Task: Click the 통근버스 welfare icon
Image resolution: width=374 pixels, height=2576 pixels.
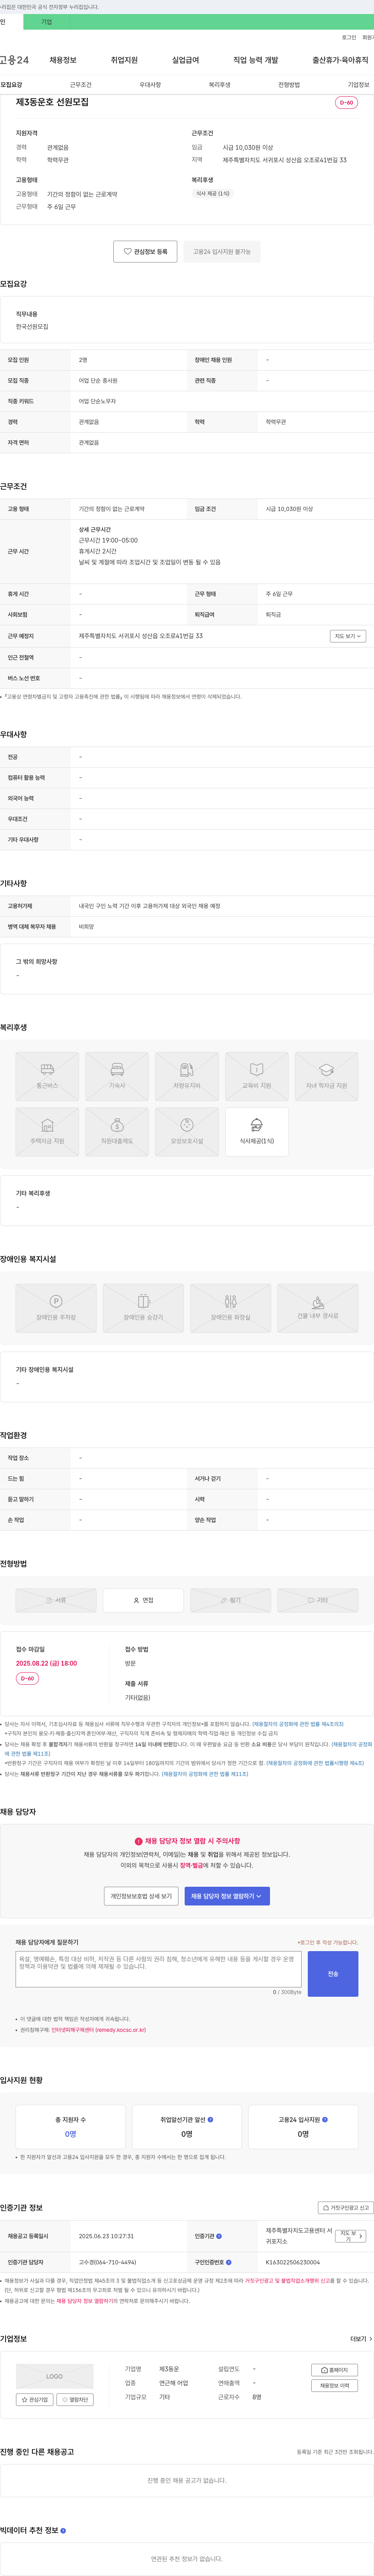Action: [x=47, y=1076]
